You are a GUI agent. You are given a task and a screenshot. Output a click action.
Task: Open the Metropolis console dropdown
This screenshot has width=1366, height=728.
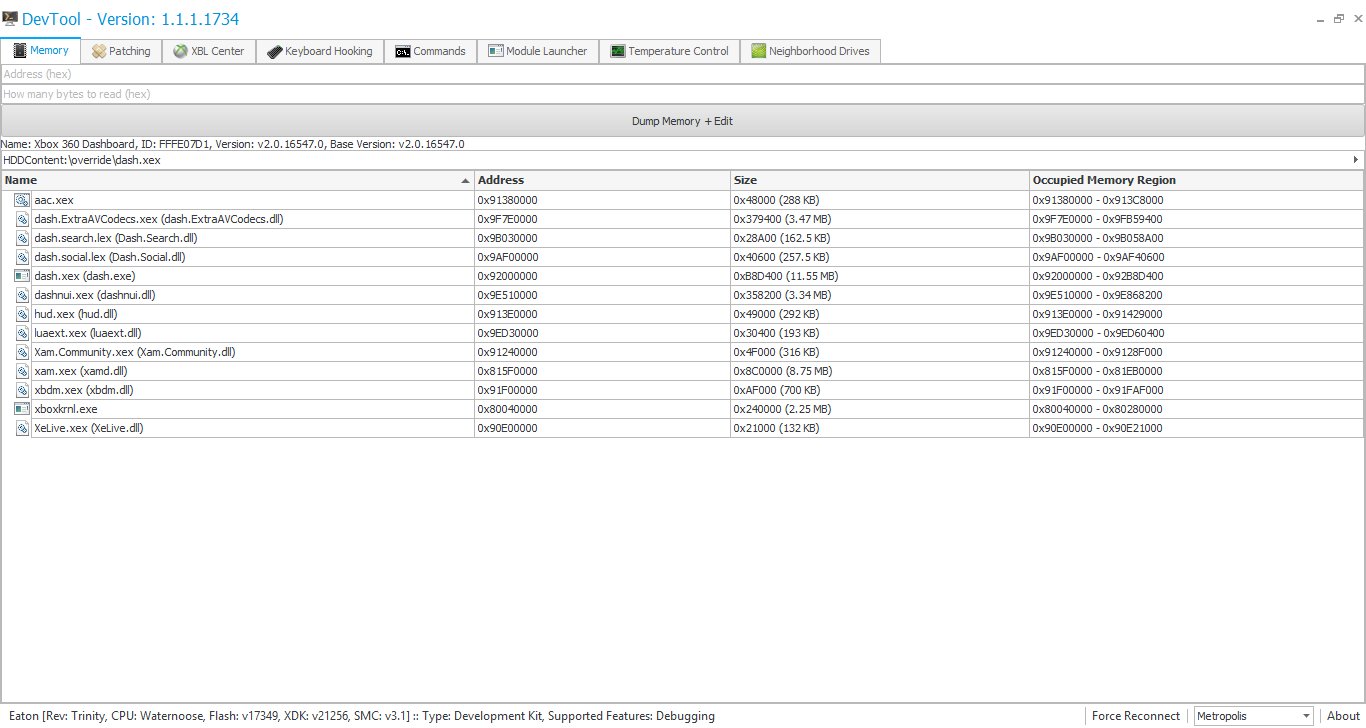[1254, 716]
